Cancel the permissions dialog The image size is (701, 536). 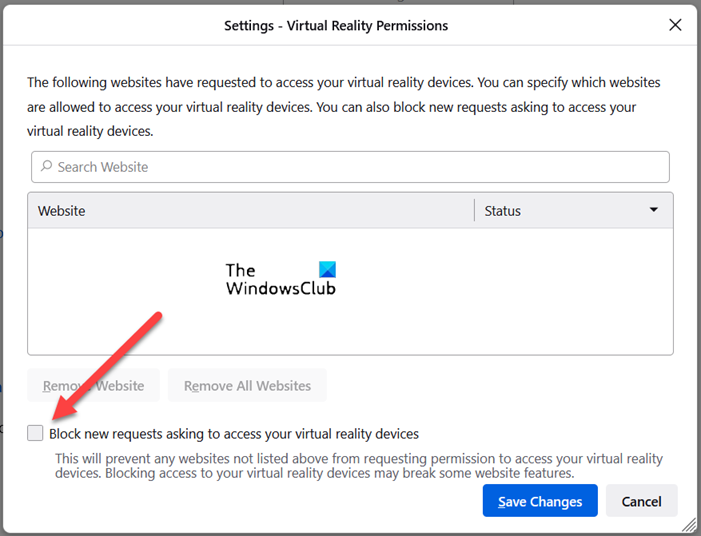click(x=641, y=501)
